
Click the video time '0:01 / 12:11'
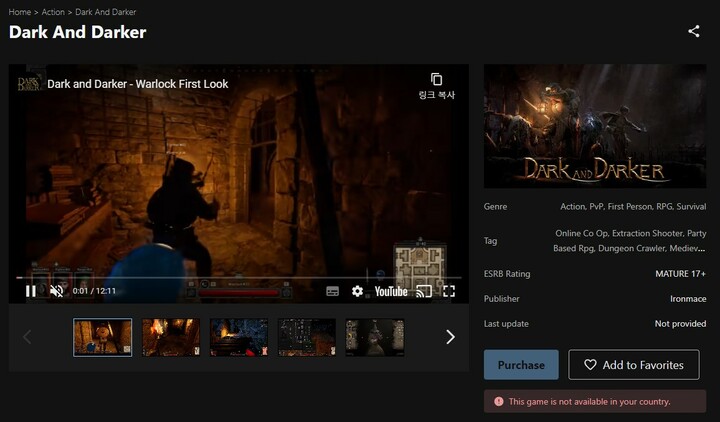click(94, 291)
